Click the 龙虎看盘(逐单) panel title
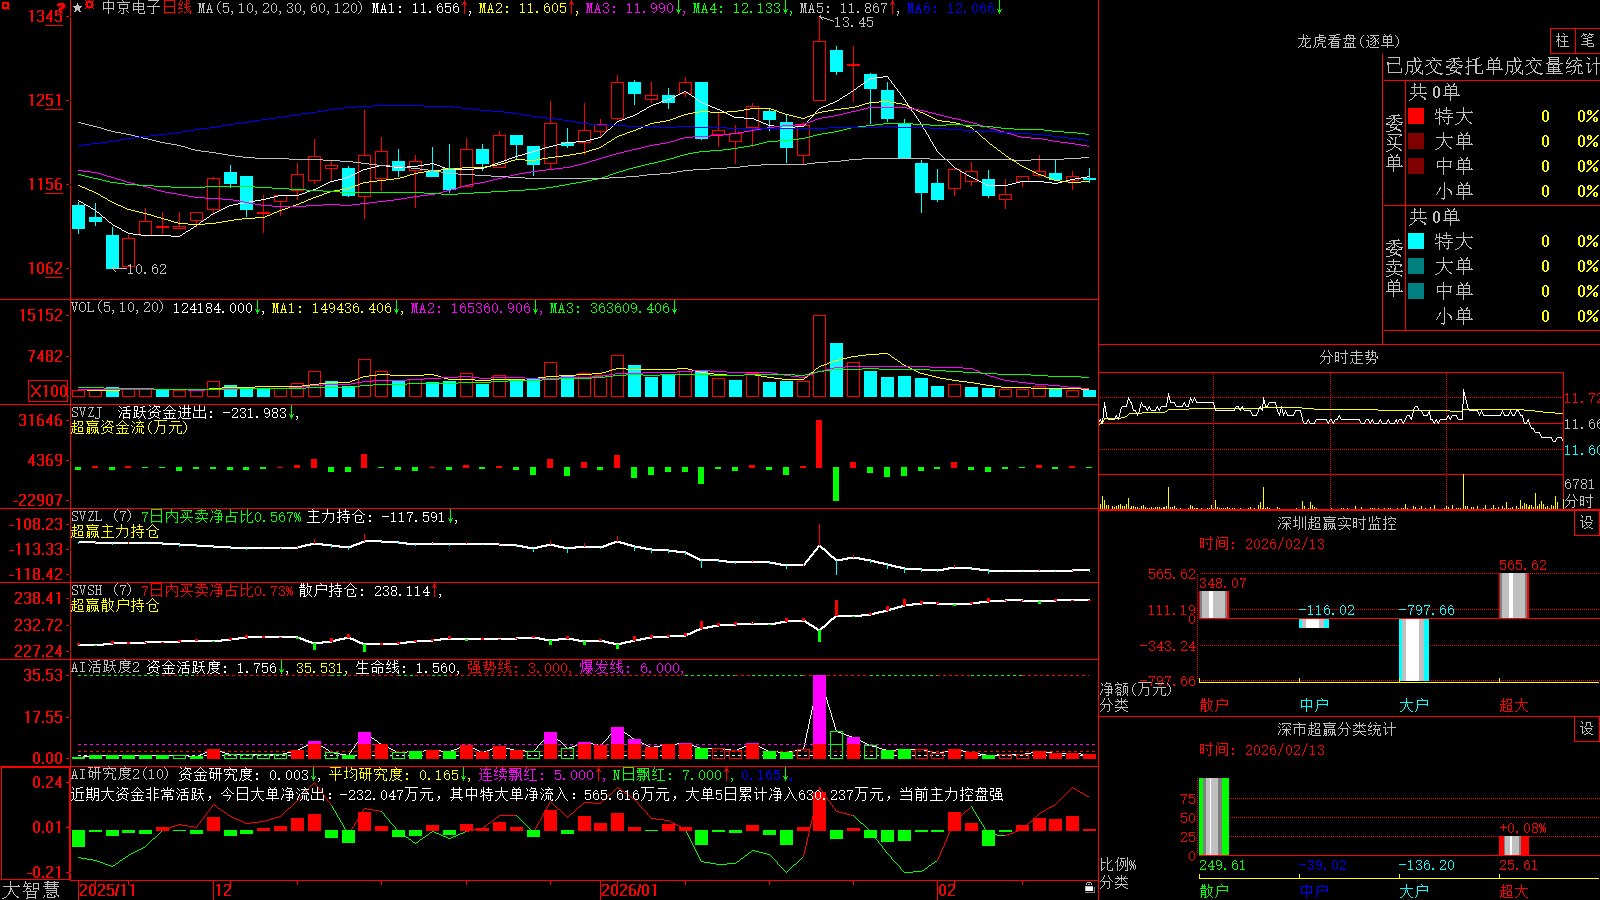This screenshot has width=1600, height=900. click(x=1348, y=41)
